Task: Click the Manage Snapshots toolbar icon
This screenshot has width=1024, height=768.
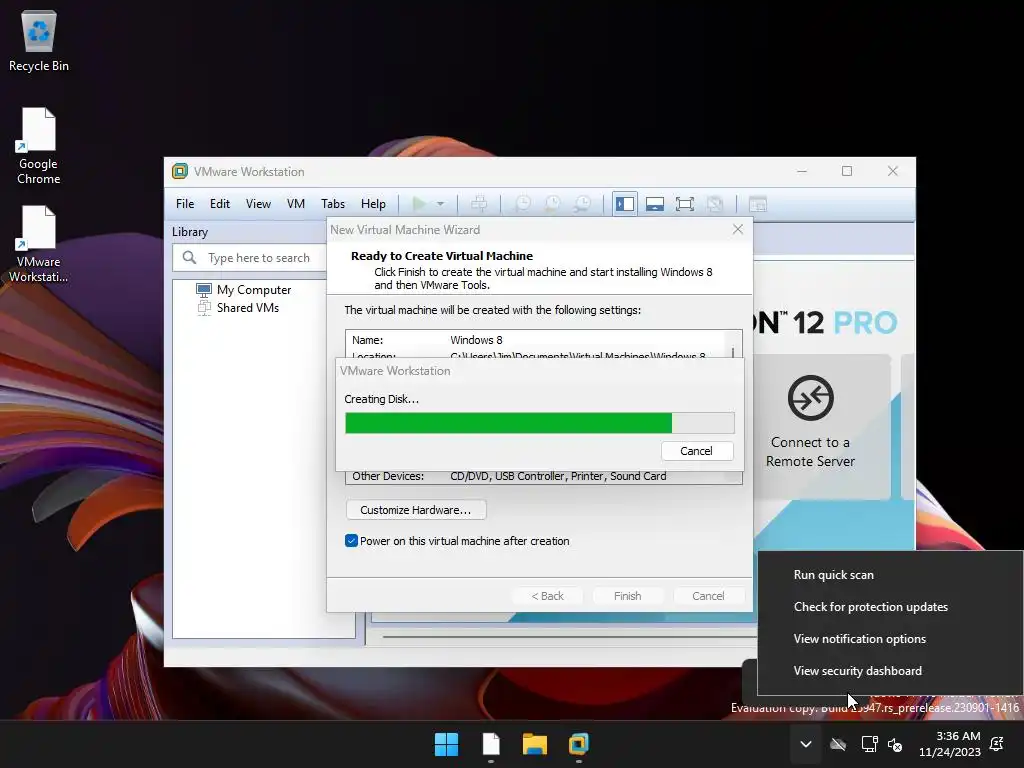Action: [x=582, y=204]
